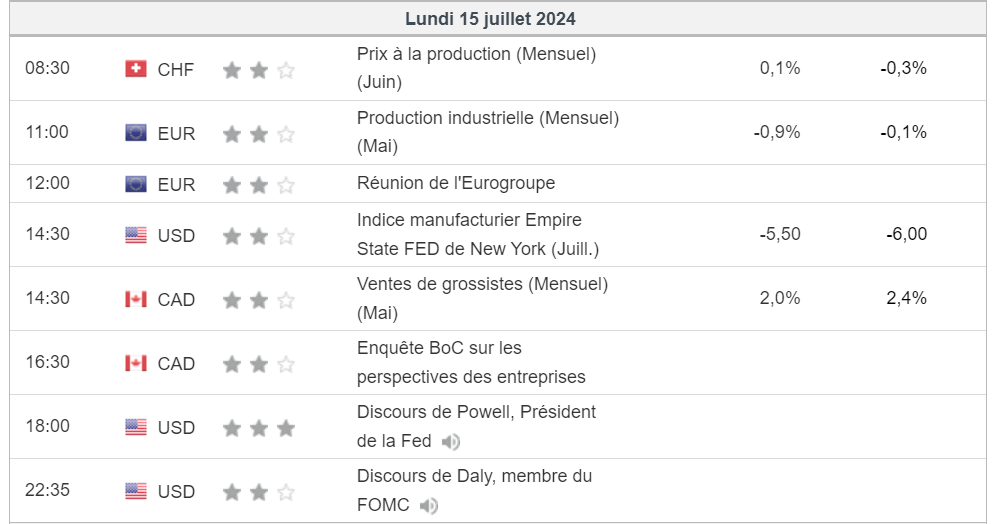Open Enquête BoC sur les perspectives event
Image resolution: width=992 pixels, height=524 pixels.
pyautogui.click(x=471, y=362)
